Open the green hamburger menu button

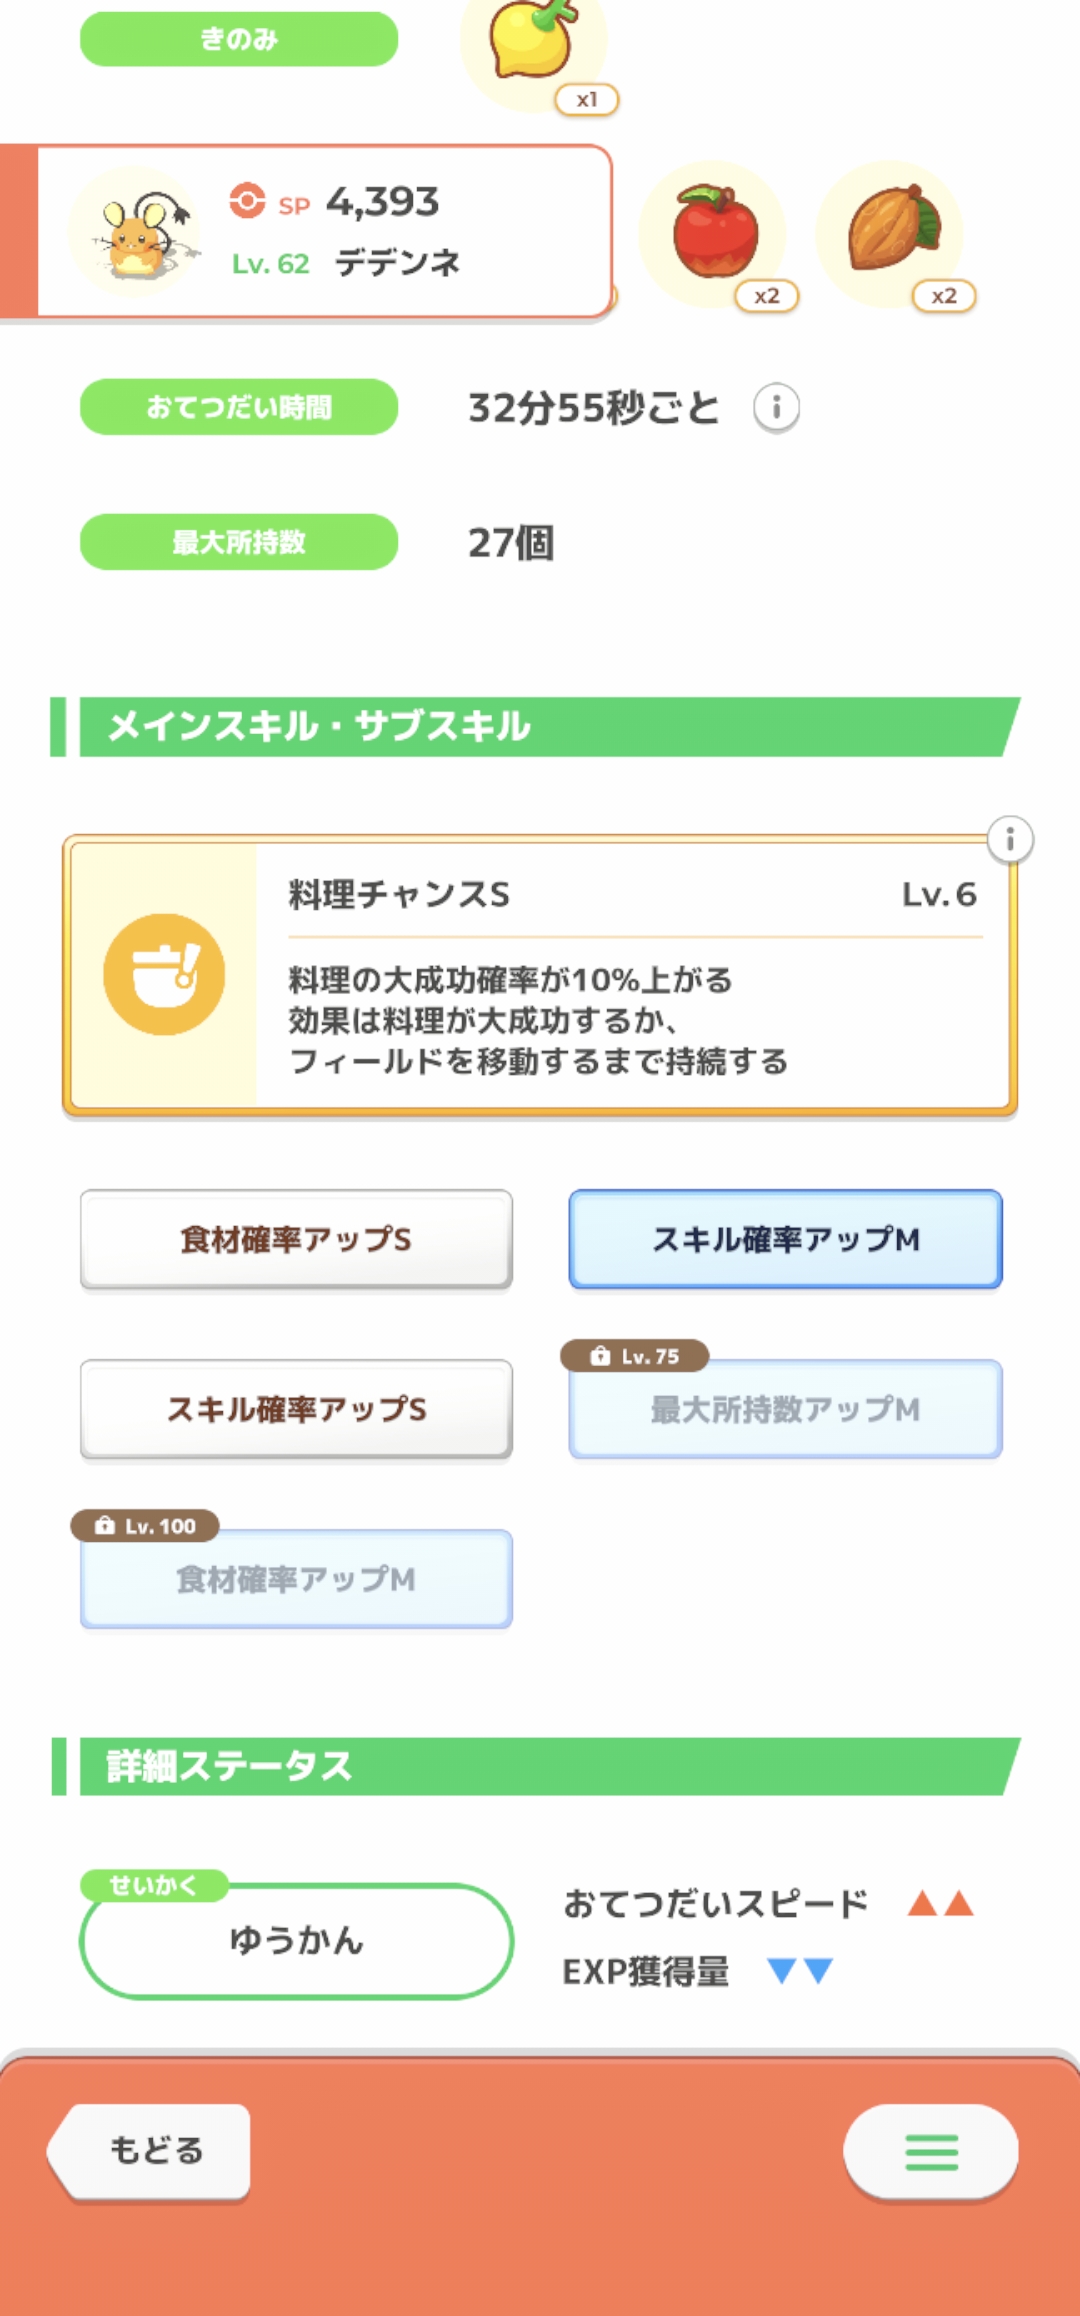(x=931, y=2151)
